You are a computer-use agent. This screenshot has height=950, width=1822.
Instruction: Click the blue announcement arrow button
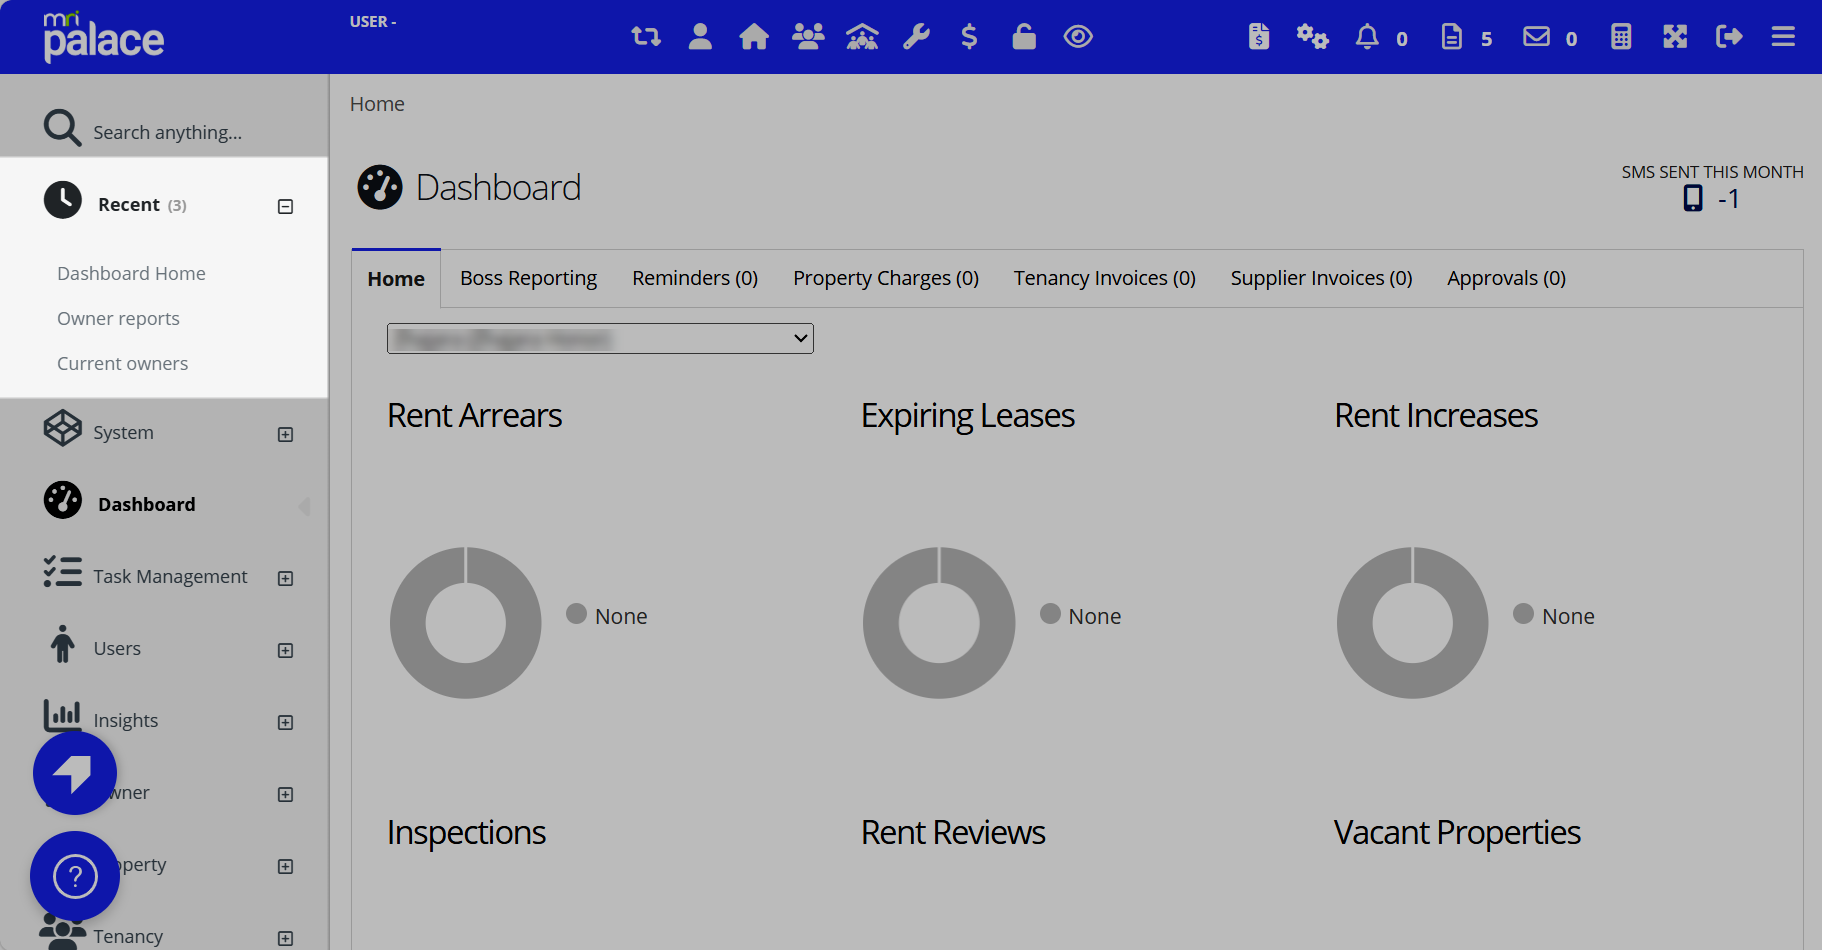[x=75, y=773]
